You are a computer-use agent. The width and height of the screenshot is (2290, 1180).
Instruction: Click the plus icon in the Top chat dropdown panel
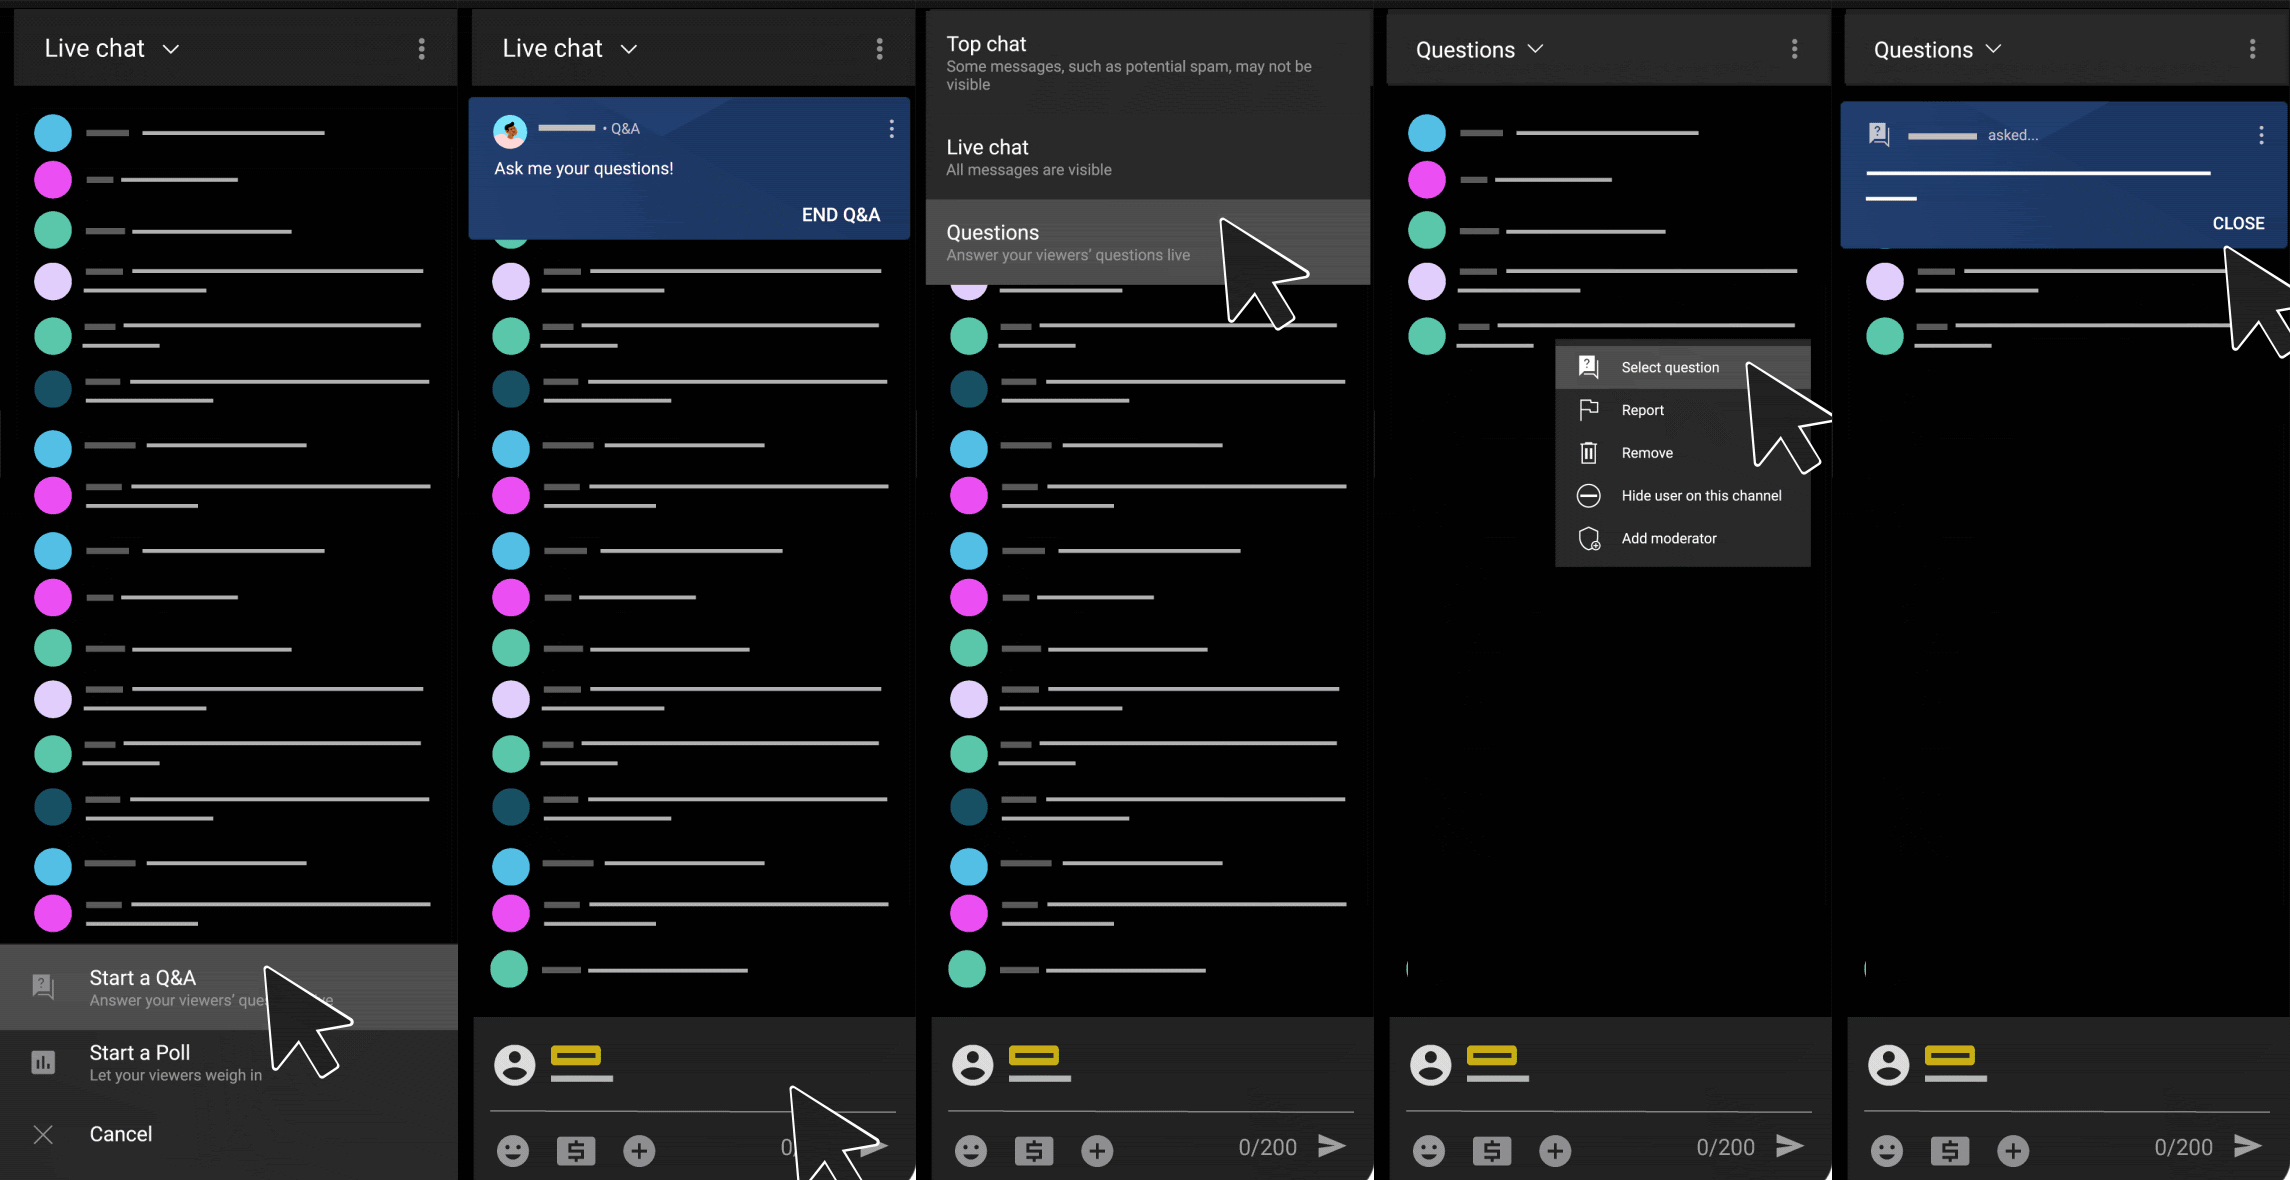(x=1097, y=1150)
